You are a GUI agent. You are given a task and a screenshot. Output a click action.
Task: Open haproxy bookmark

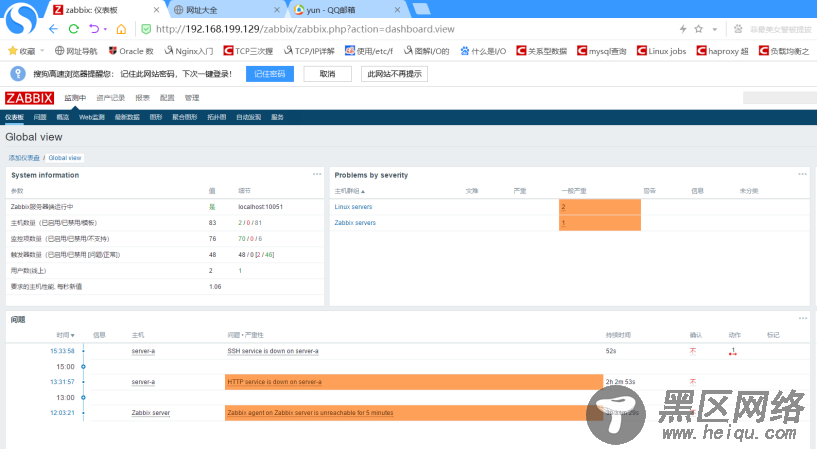(723, 51)
